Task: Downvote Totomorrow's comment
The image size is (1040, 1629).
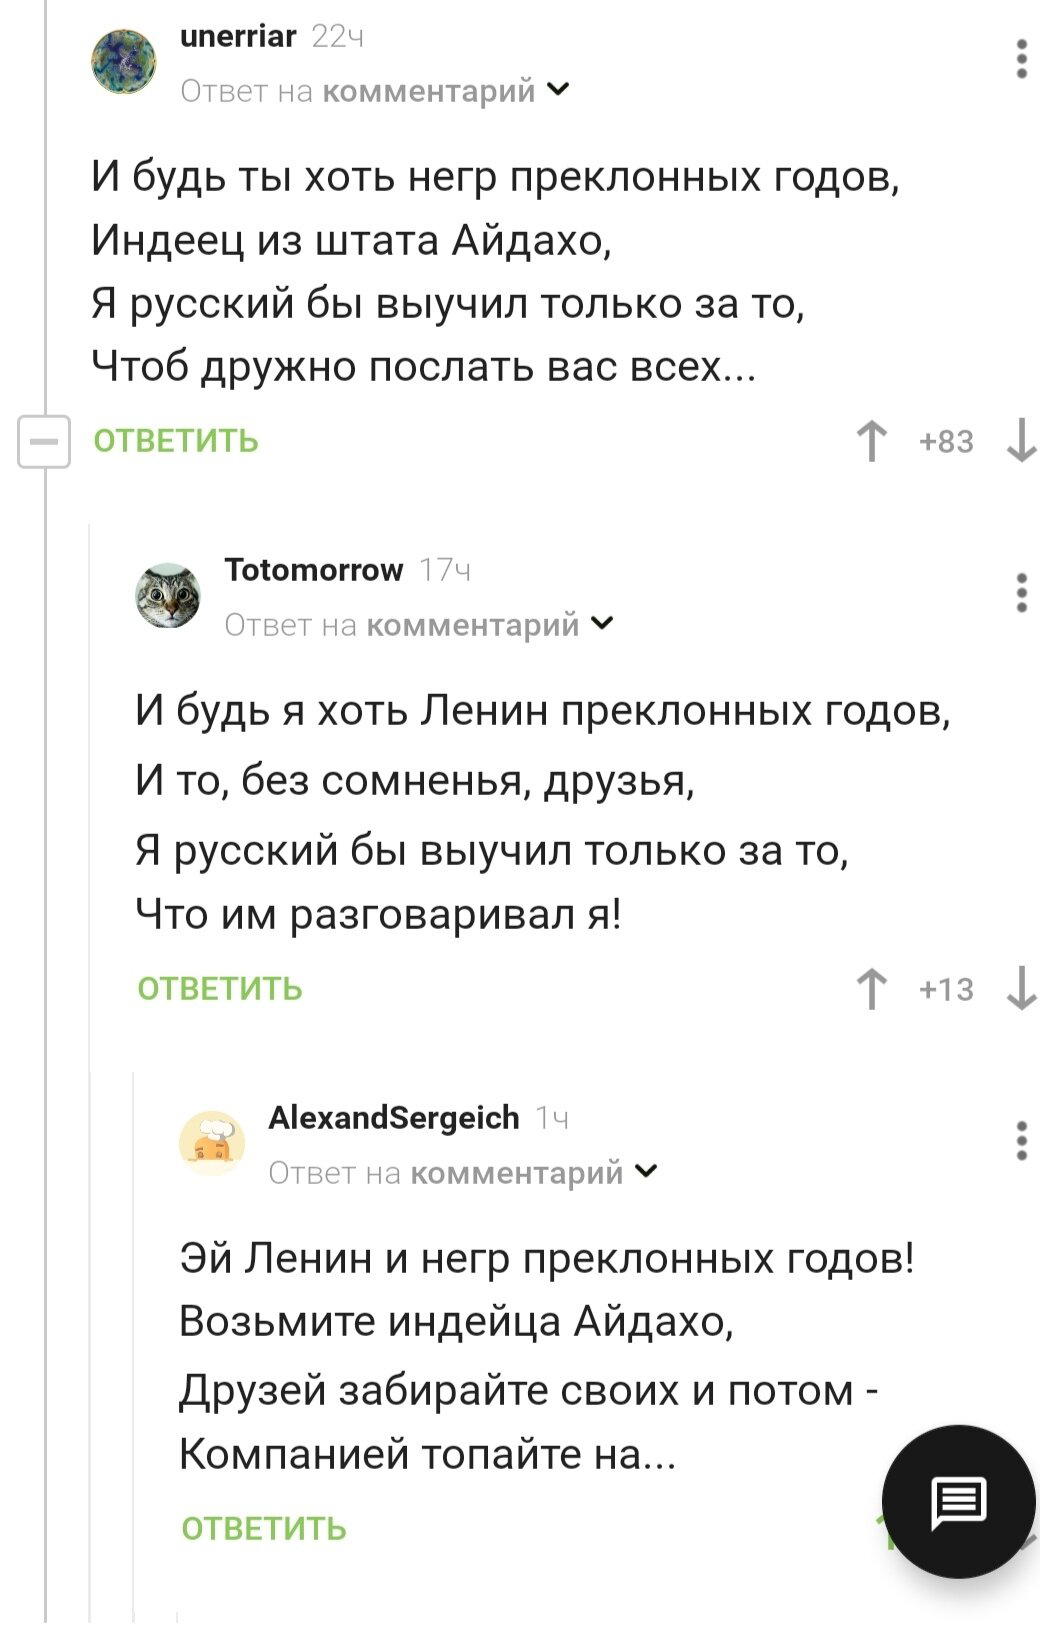Action: 1021,986
